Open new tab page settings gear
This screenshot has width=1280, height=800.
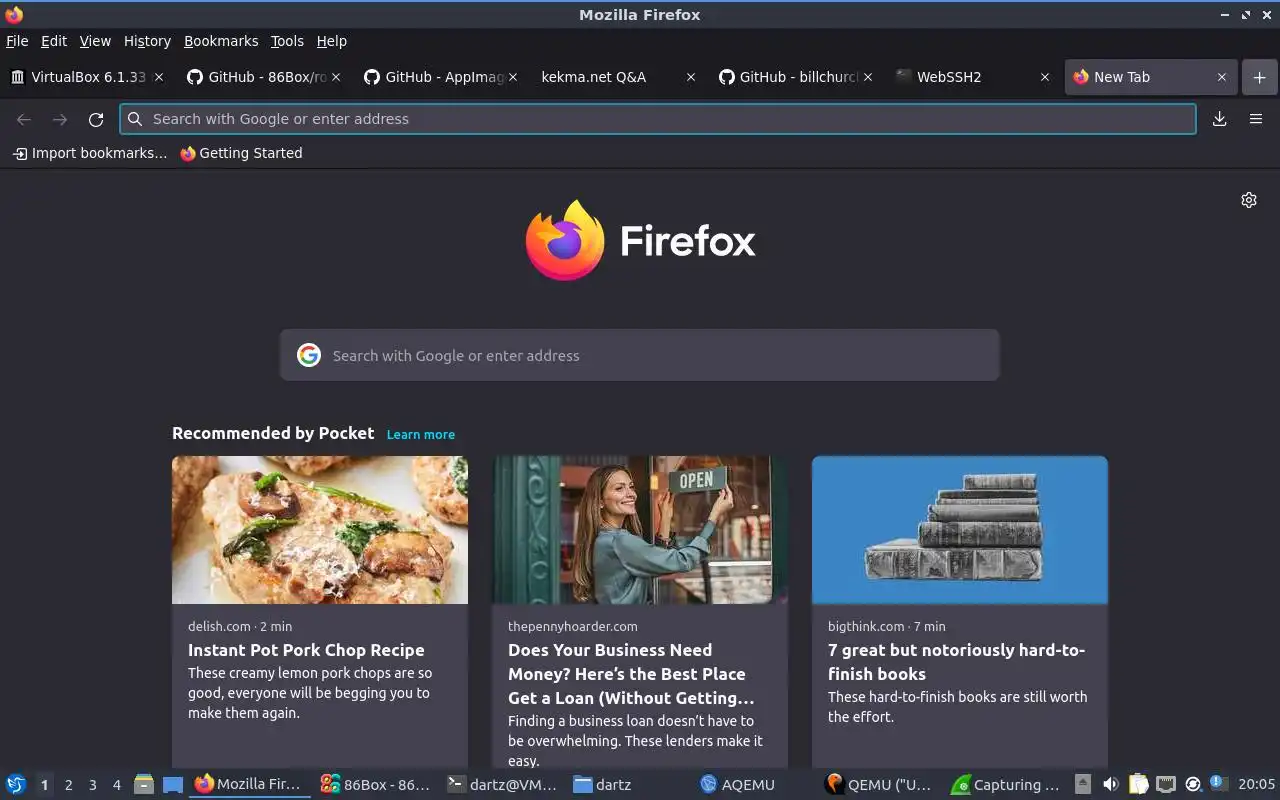click(x=1249, y=200)
